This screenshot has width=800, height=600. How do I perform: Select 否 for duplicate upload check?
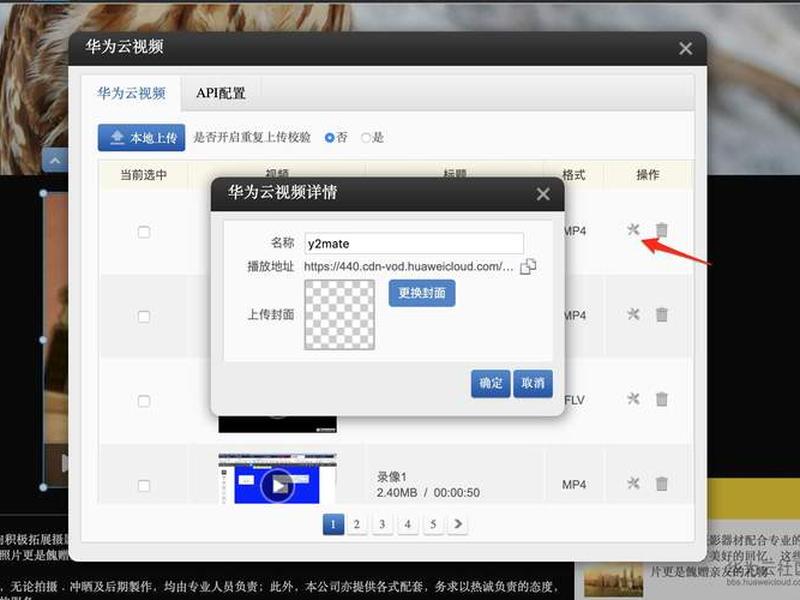pos(330,138)
